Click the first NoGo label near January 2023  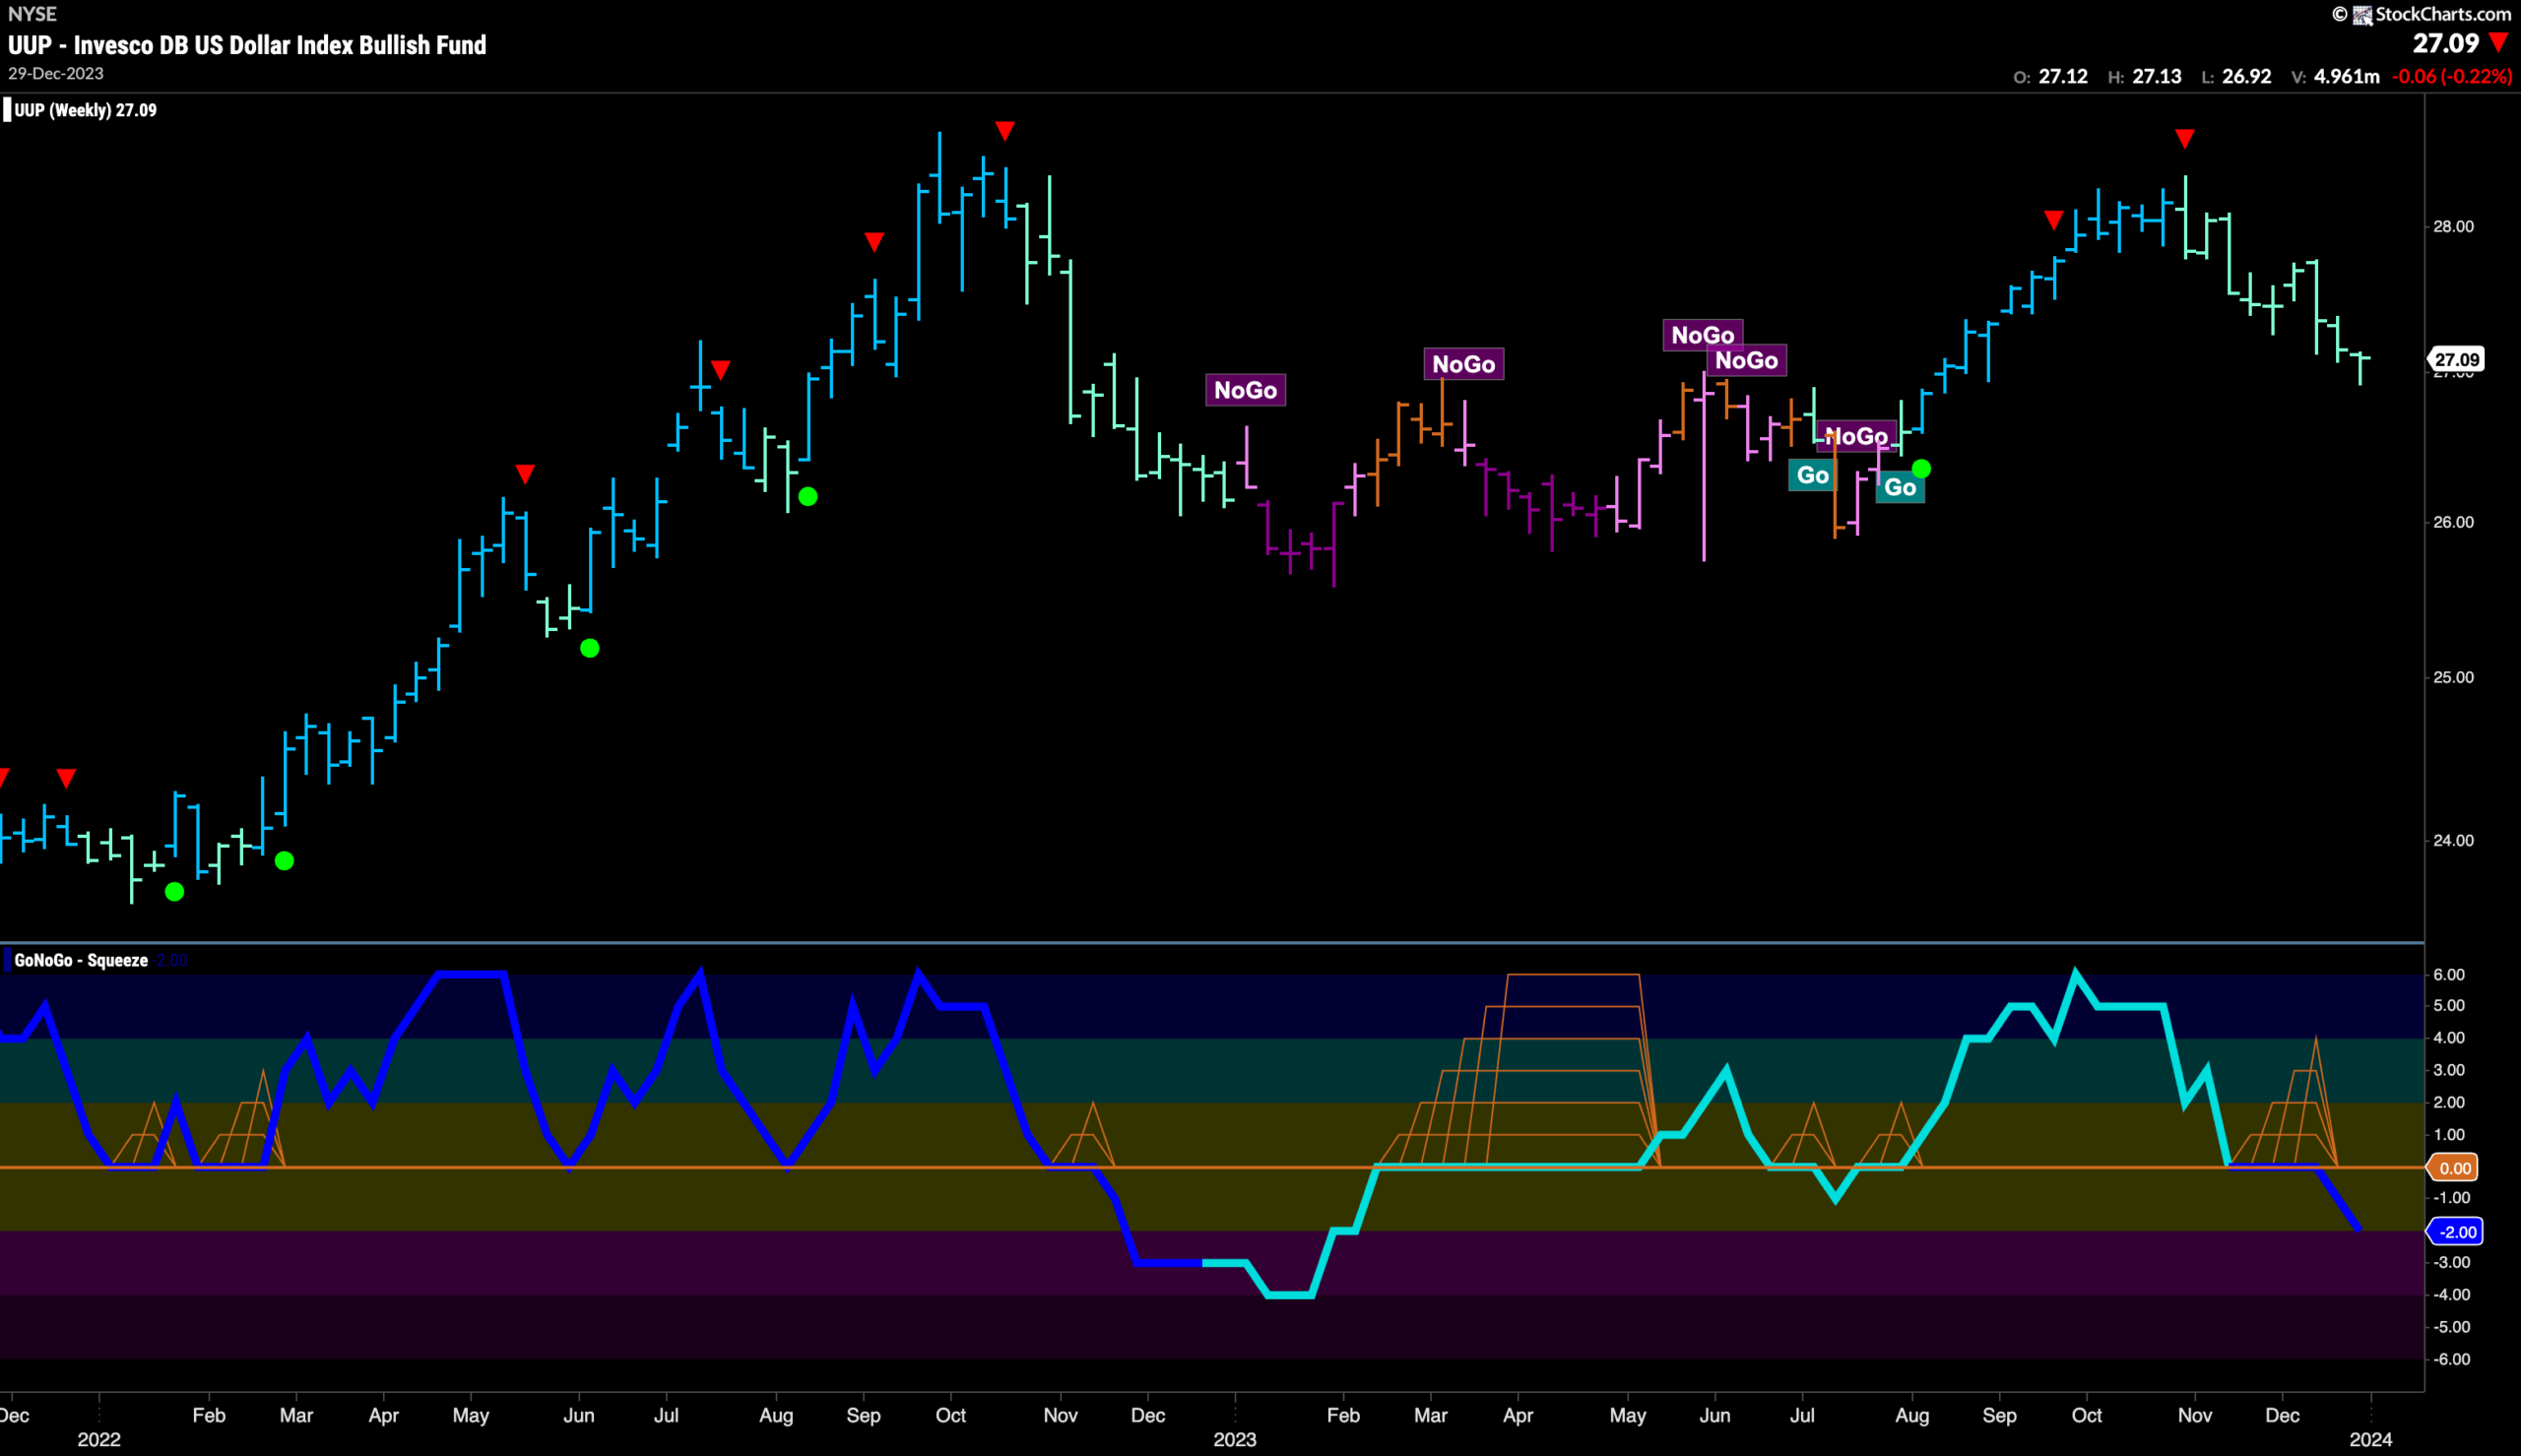(x=1245, y=390)
